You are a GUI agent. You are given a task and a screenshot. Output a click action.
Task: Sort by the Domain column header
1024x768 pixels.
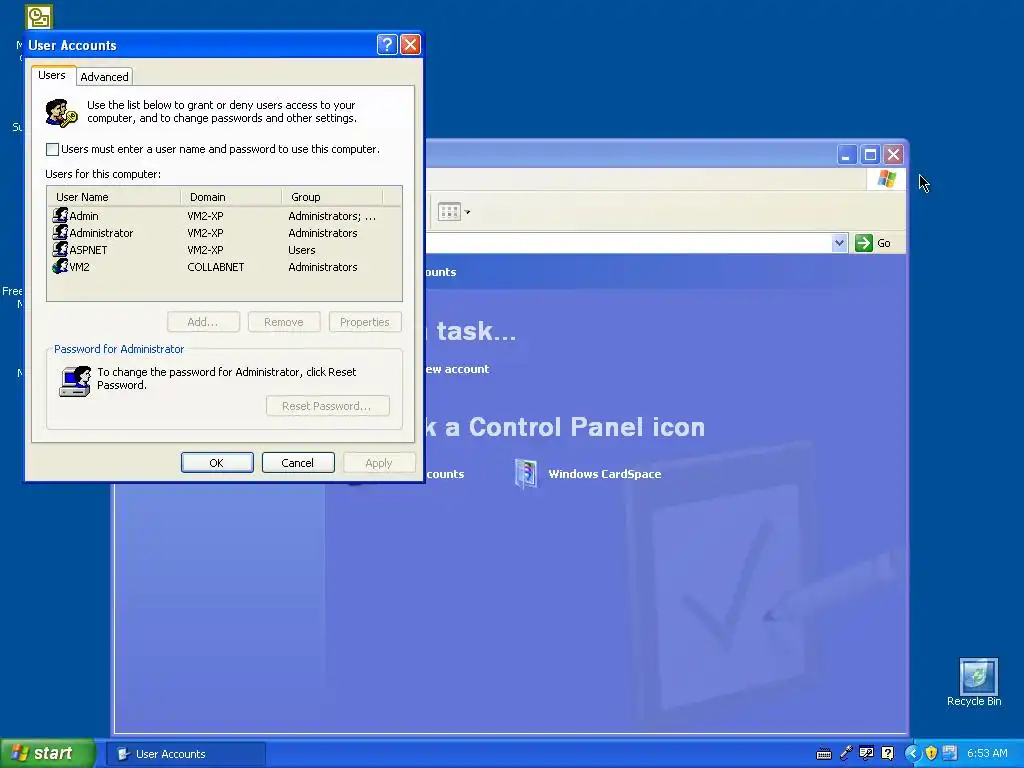point(231,197)
